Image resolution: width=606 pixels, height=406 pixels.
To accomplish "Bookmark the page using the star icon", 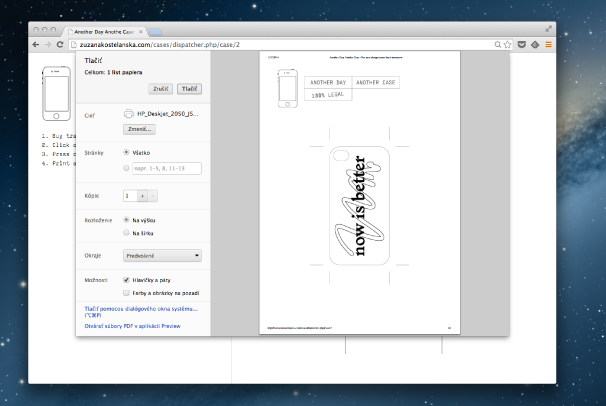I will click(x=508, y=45).
